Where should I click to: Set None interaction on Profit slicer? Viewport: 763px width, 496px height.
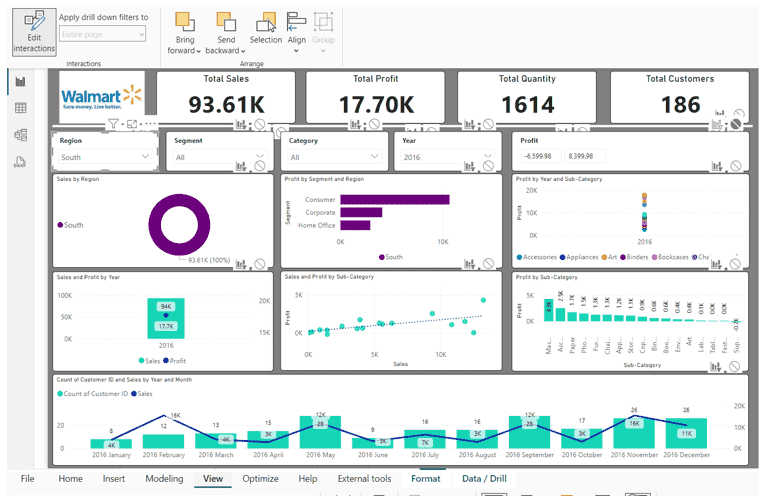(x=736, y=166)
